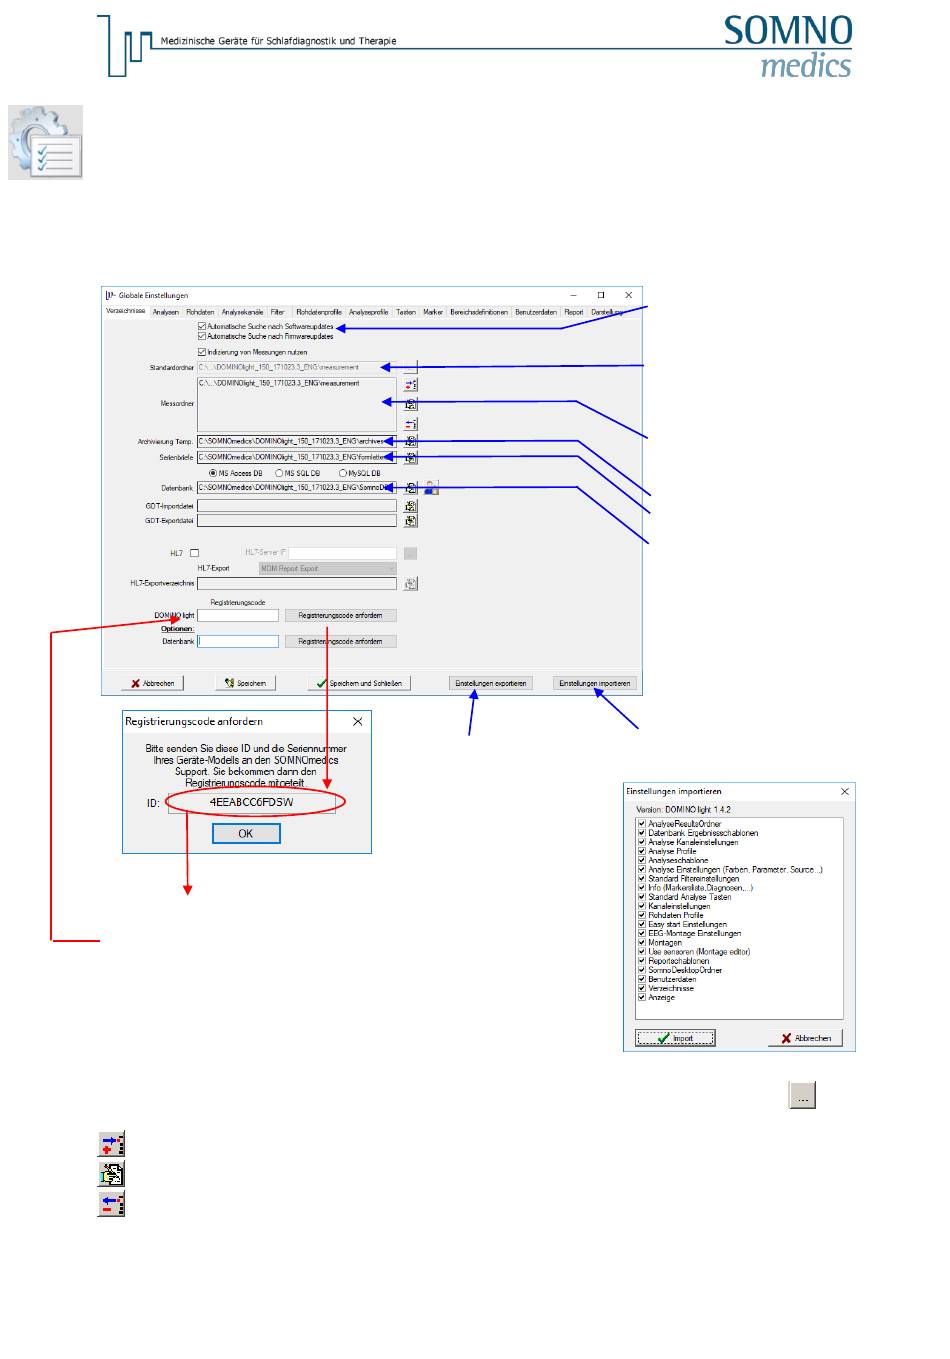Switch to the Rohdaten tab
The width and height of the screenshot is (950, 1359).
tap(200, 312)
